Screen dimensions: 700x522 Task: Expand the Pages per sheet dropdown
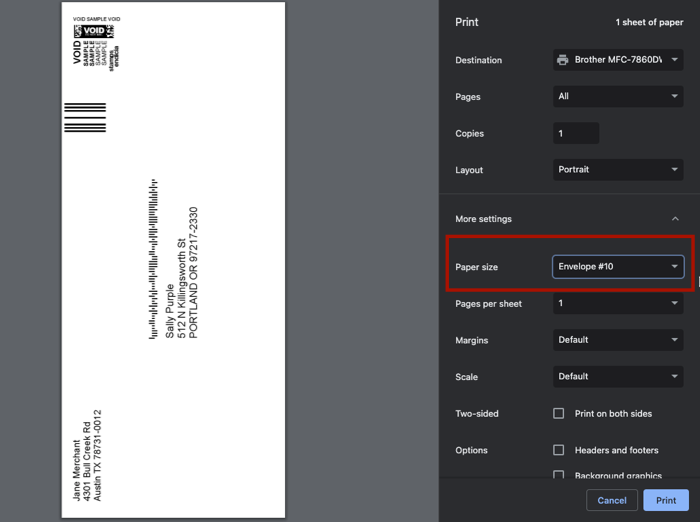(x=618, y=303)
